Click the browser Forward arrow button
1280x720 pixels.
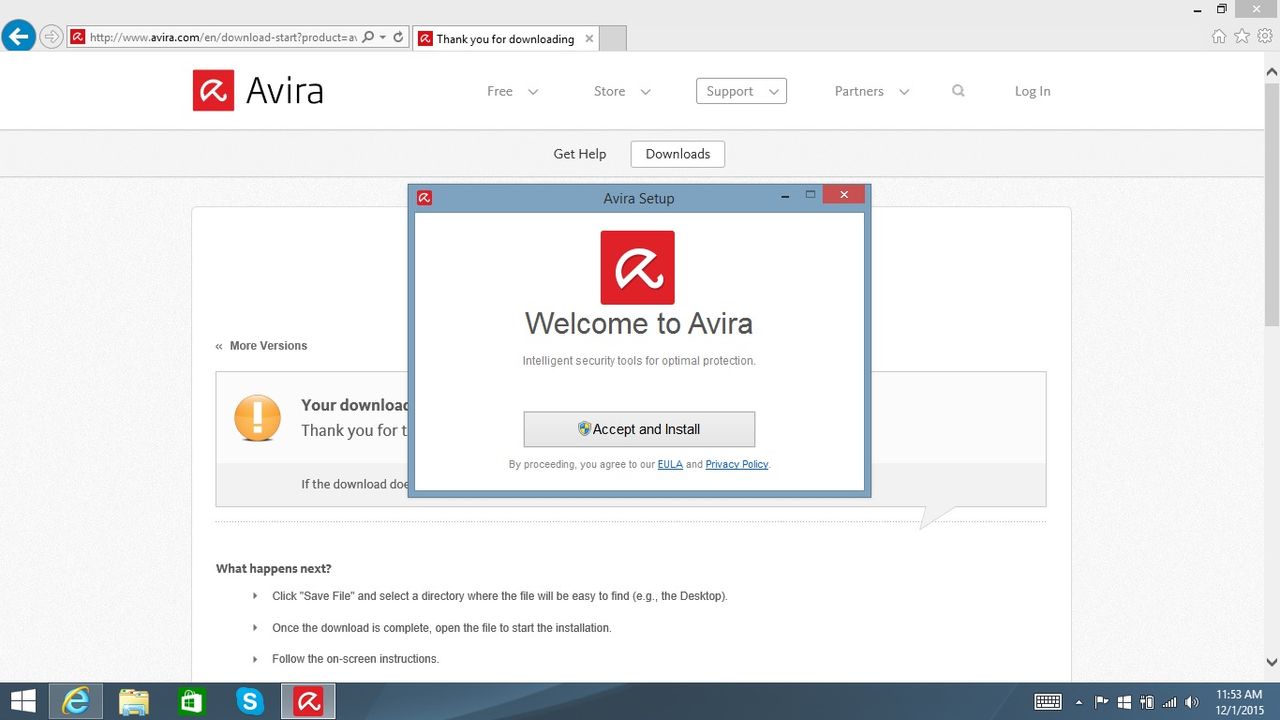point(51,38)
